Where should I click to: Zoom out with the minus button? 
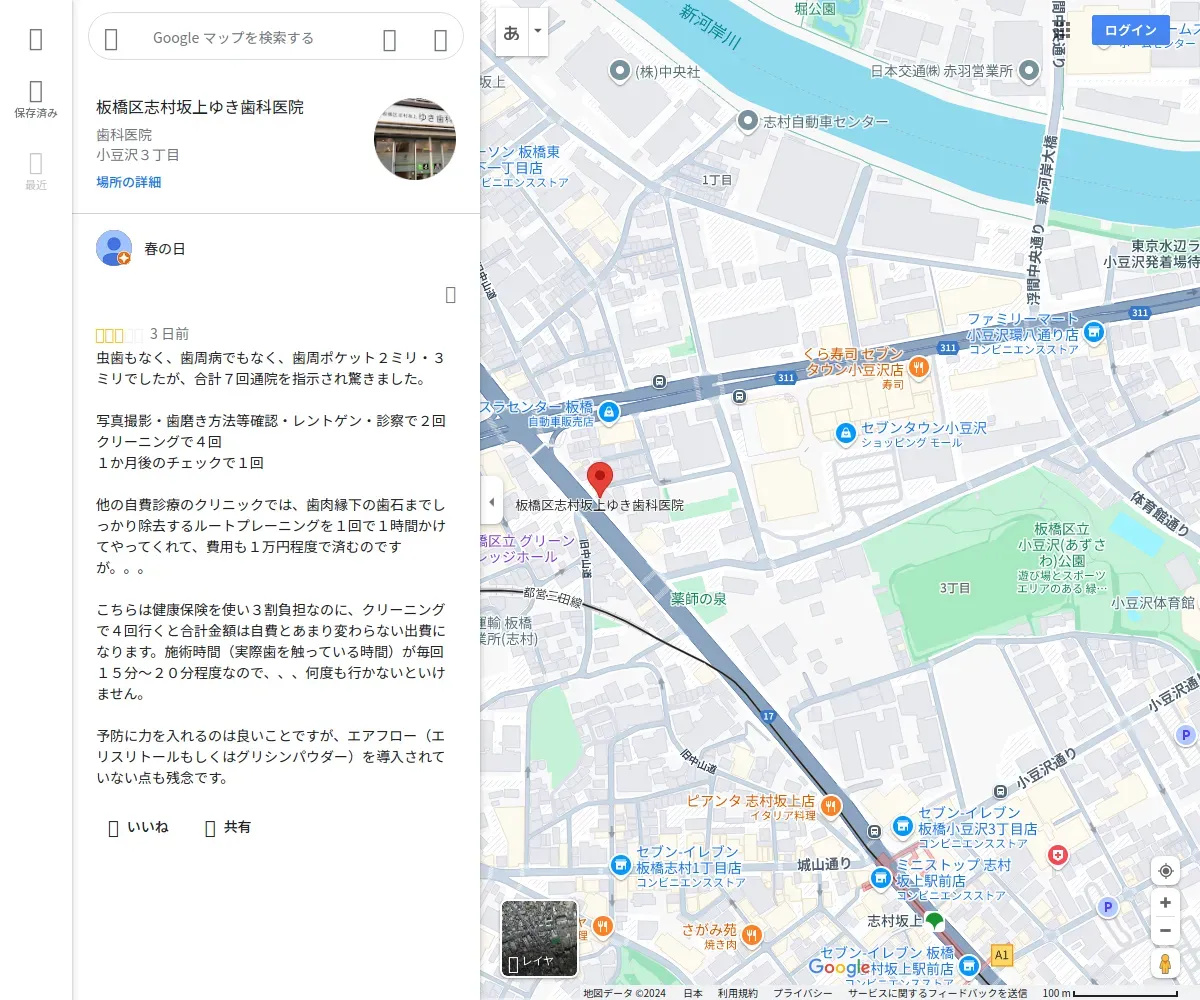(x=1165, y=931)
